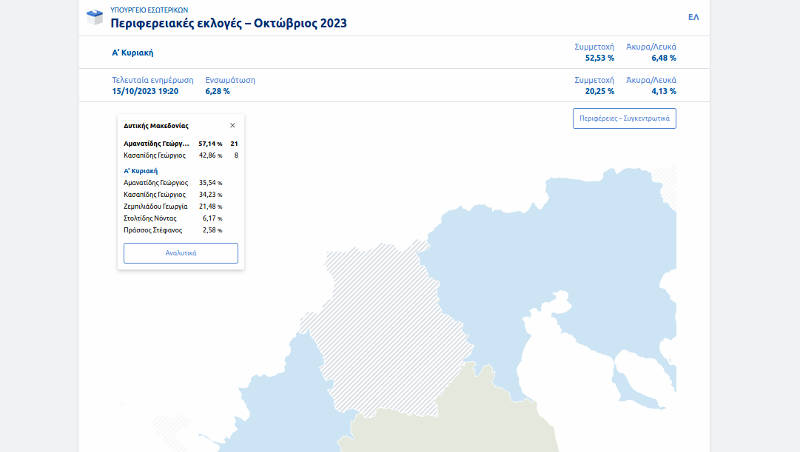The image size is (800, 452).
Task: Switch language via the ΕΛ link
Action: tap(693, 17)
